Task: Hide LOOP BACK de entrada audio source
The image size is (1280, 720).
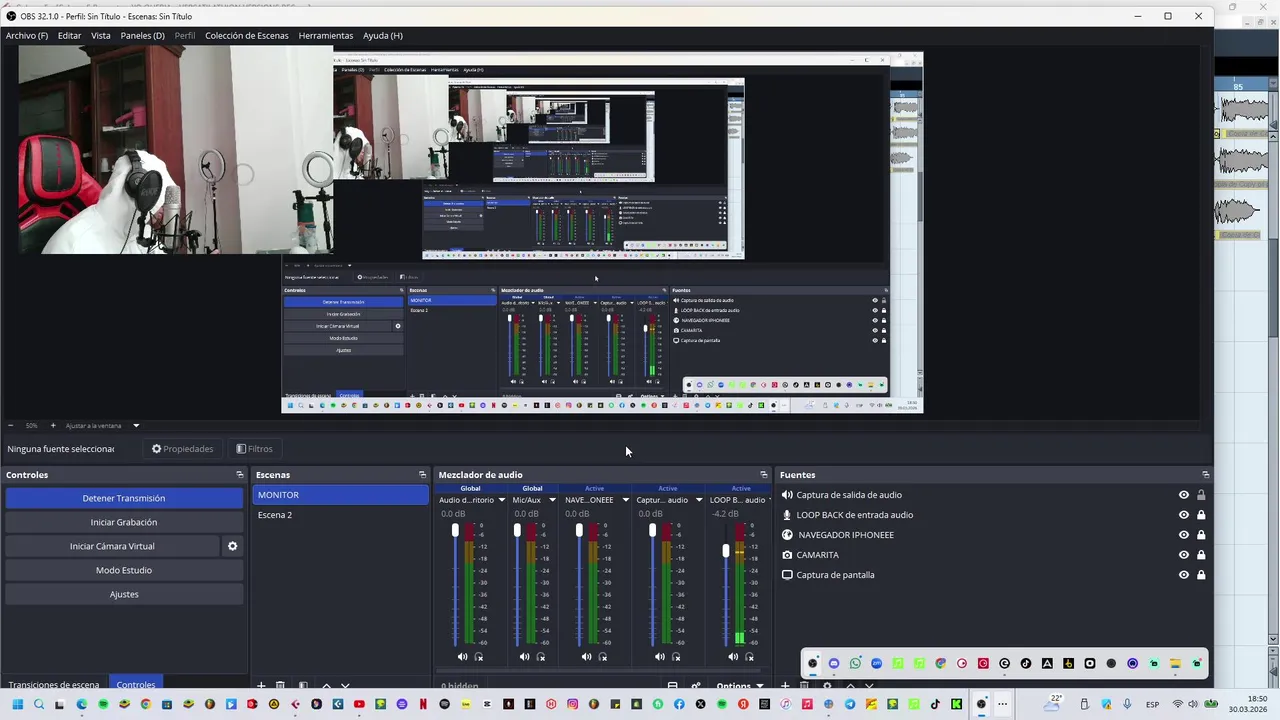Action: pos(1184,515)
